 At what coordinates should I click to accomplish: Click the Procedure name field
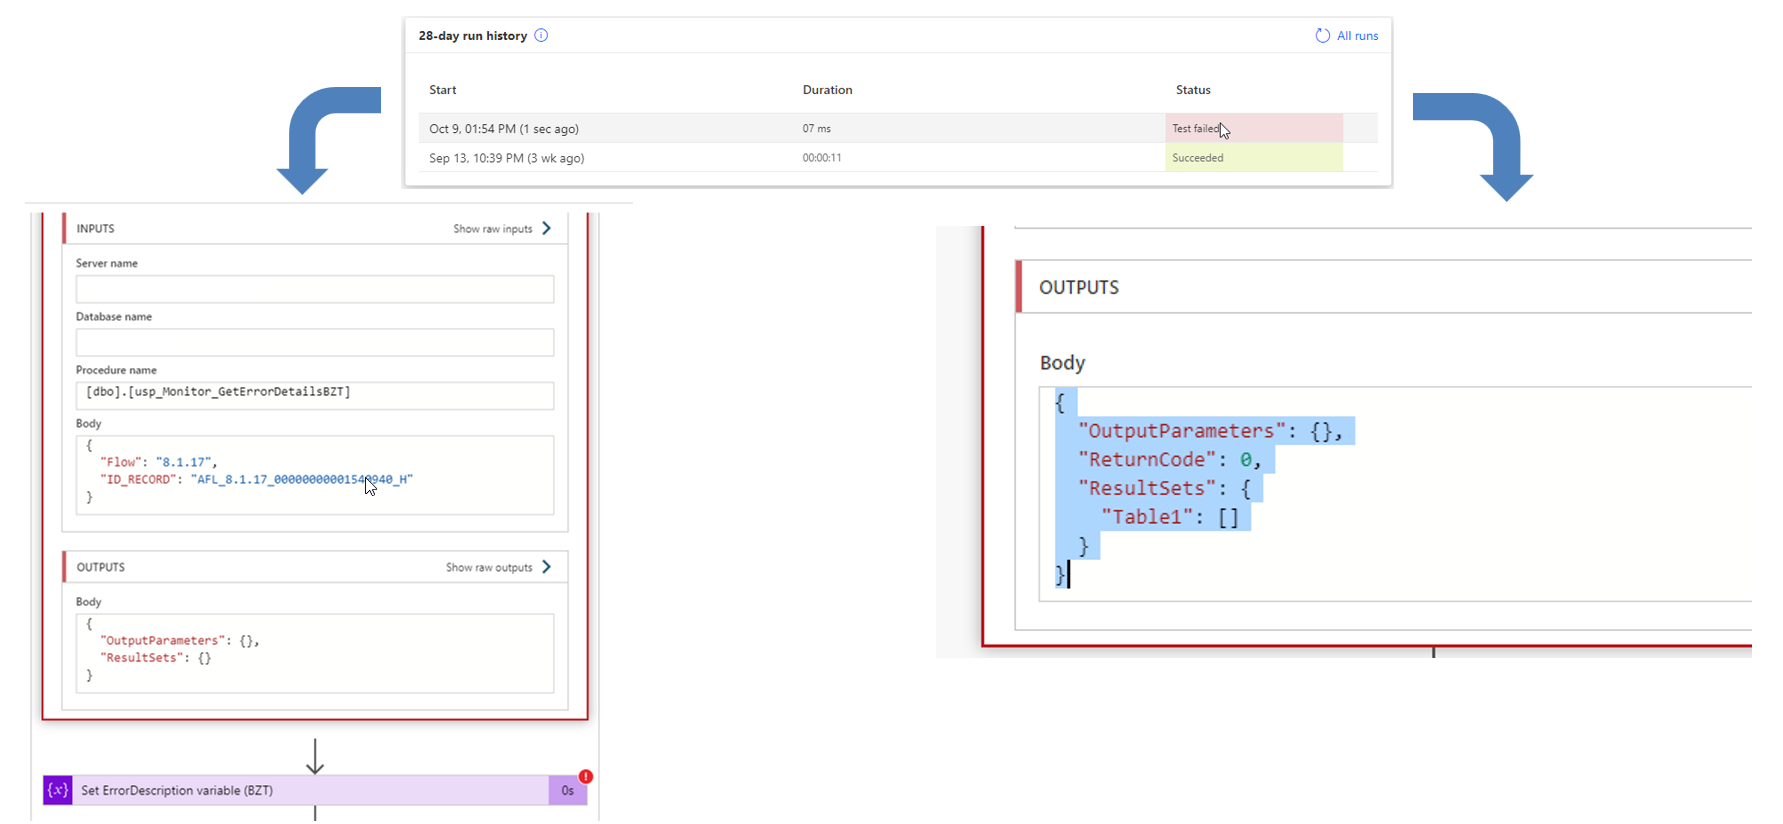[x=315, y=395]
